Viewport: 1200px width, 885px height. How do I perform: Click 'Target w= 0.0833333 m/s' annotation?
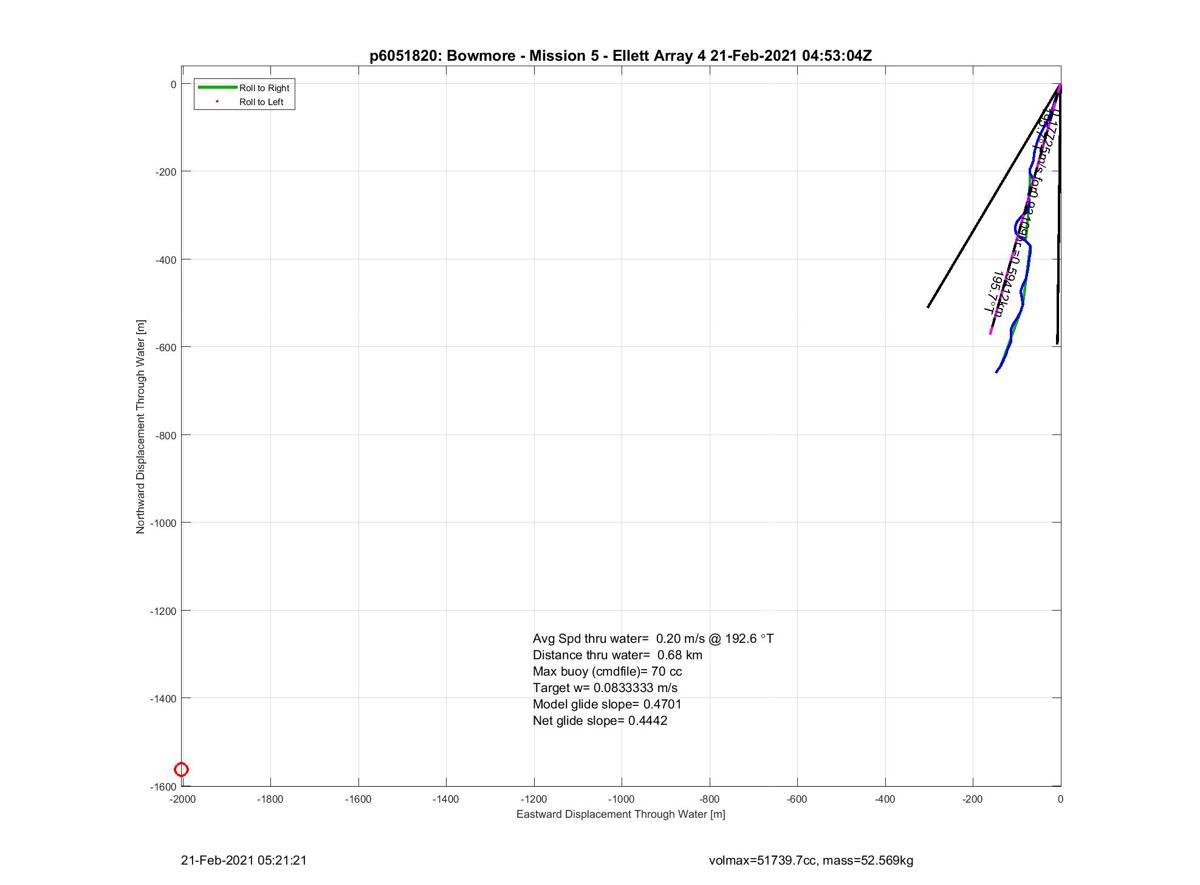coord(605,688)
